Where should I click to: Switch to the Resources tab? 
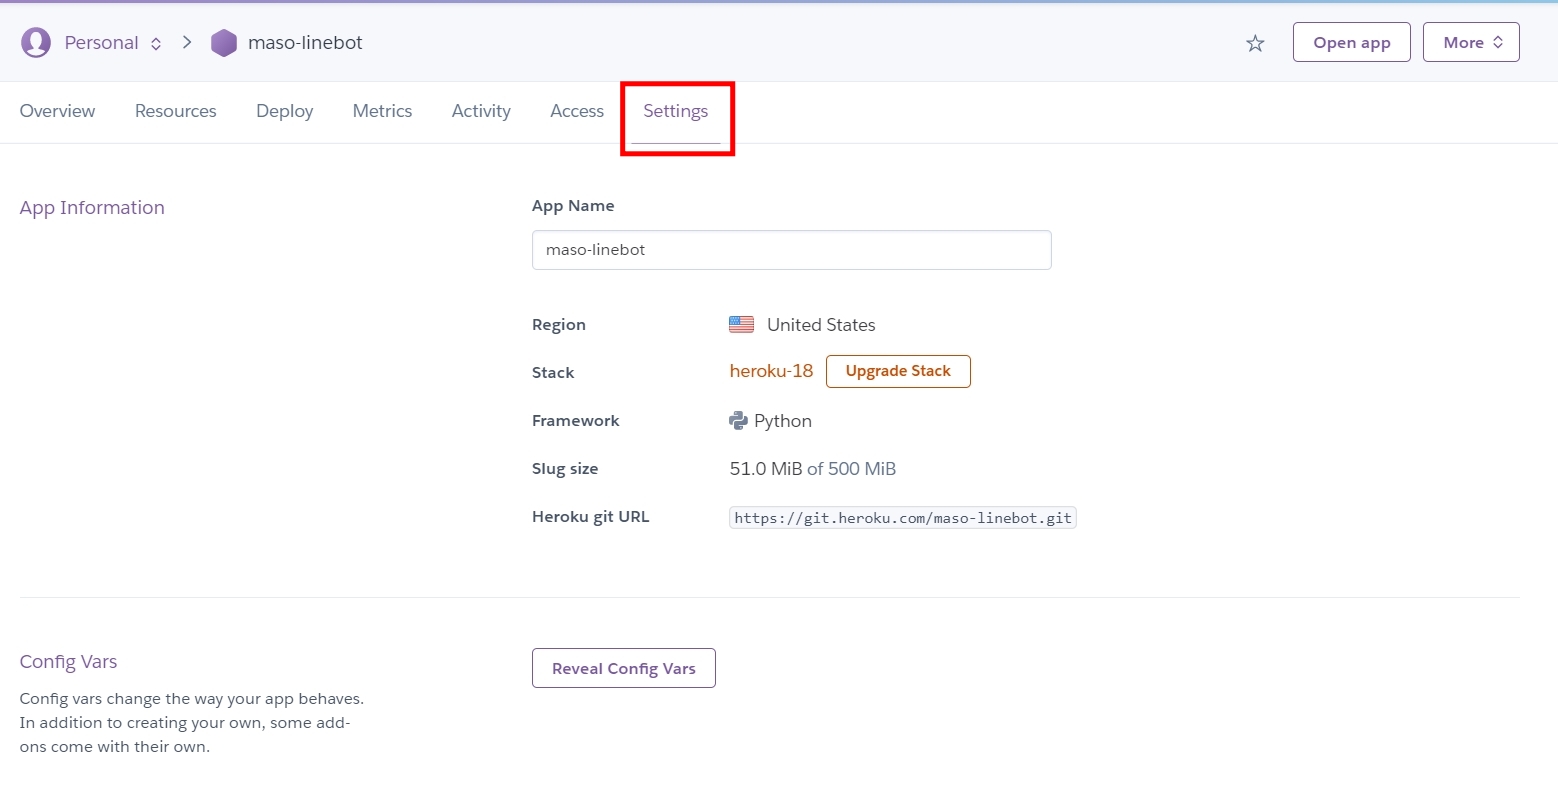coord(176,111)
